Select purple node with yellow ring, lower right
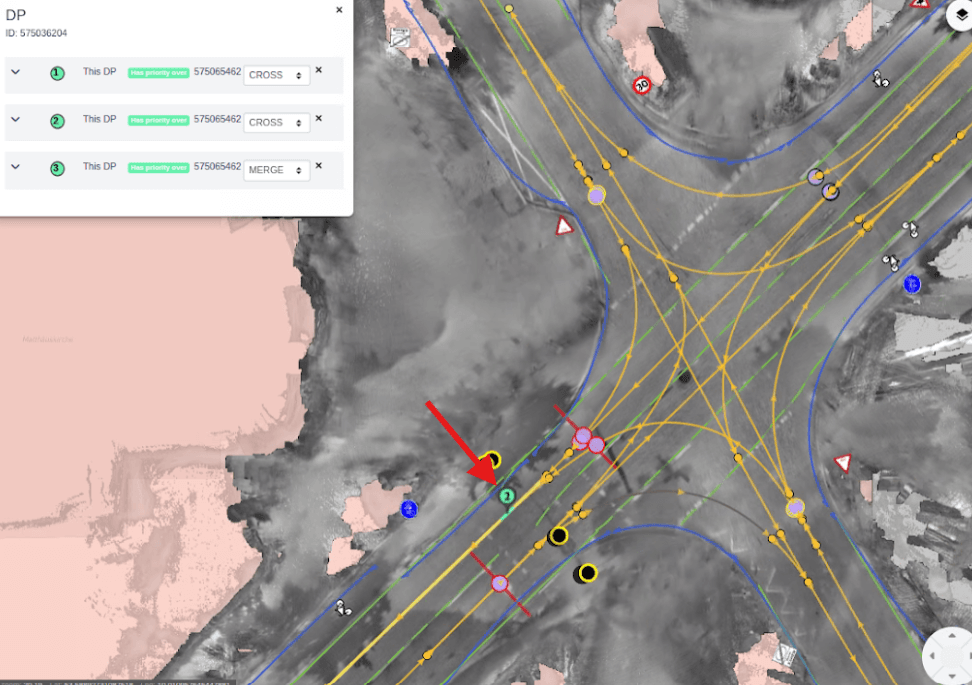The height and width of the screenshot is (685, 972). pos(795,508)
